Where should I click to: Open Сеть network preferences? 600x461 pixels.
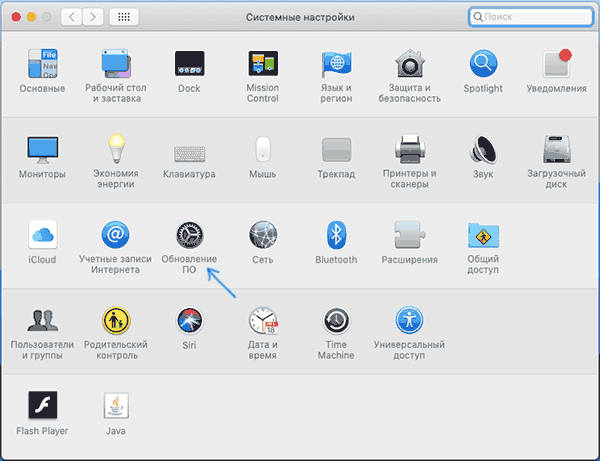point(262,236)
